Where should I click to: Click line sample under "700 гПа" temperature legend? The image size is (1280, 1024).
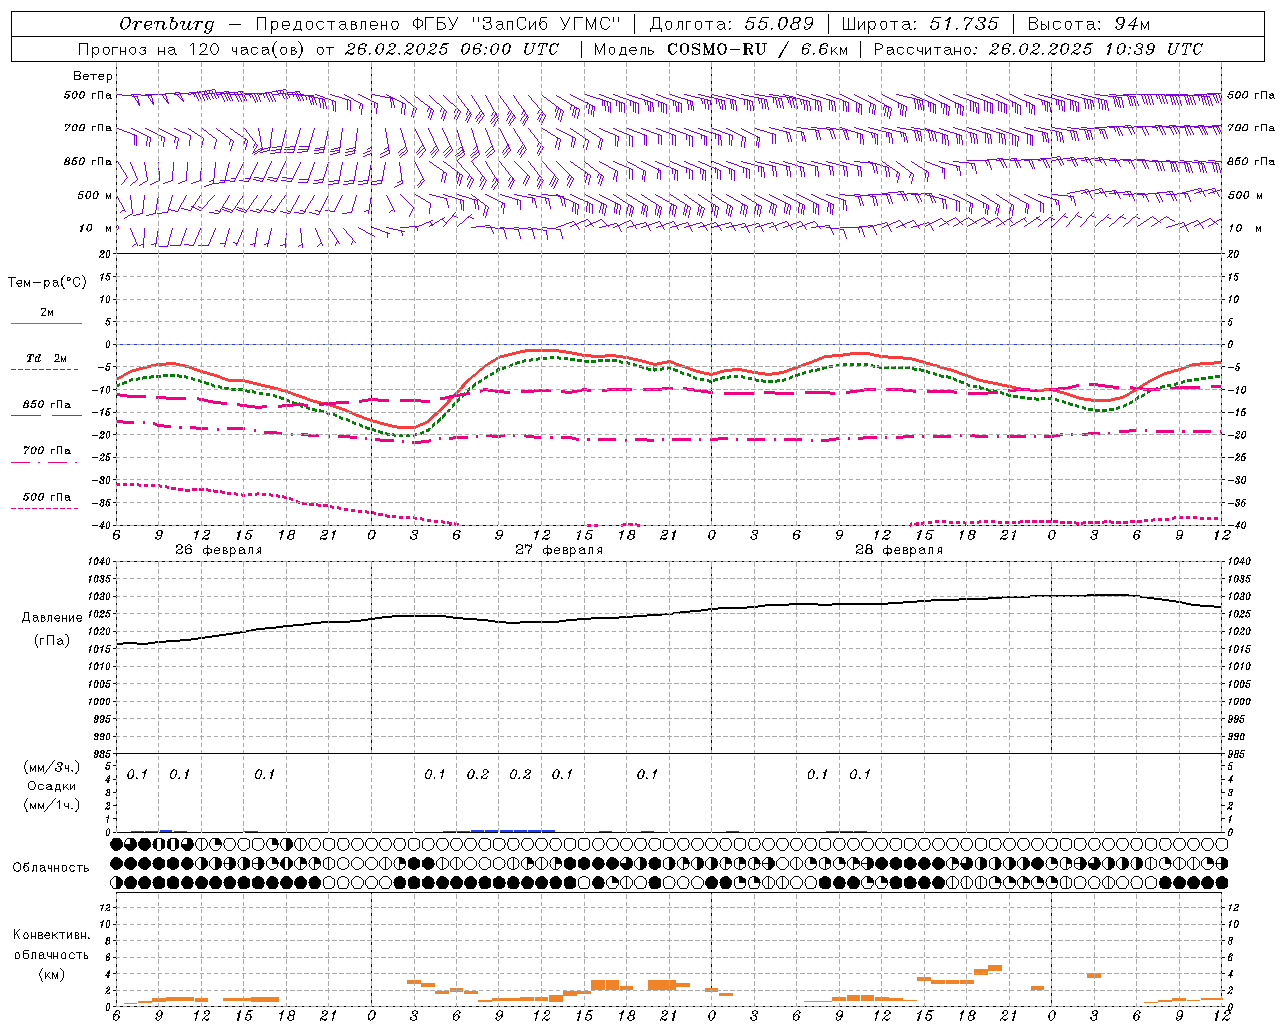coord(46,462)
